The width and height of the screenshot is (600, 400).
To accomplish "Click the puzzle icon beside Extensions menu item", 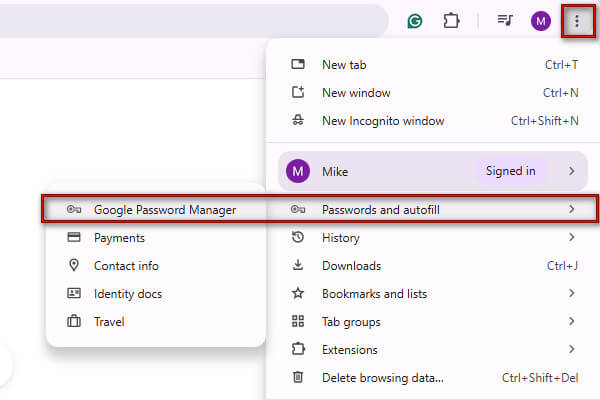I will pyautogui.click(x=298, y=349).
